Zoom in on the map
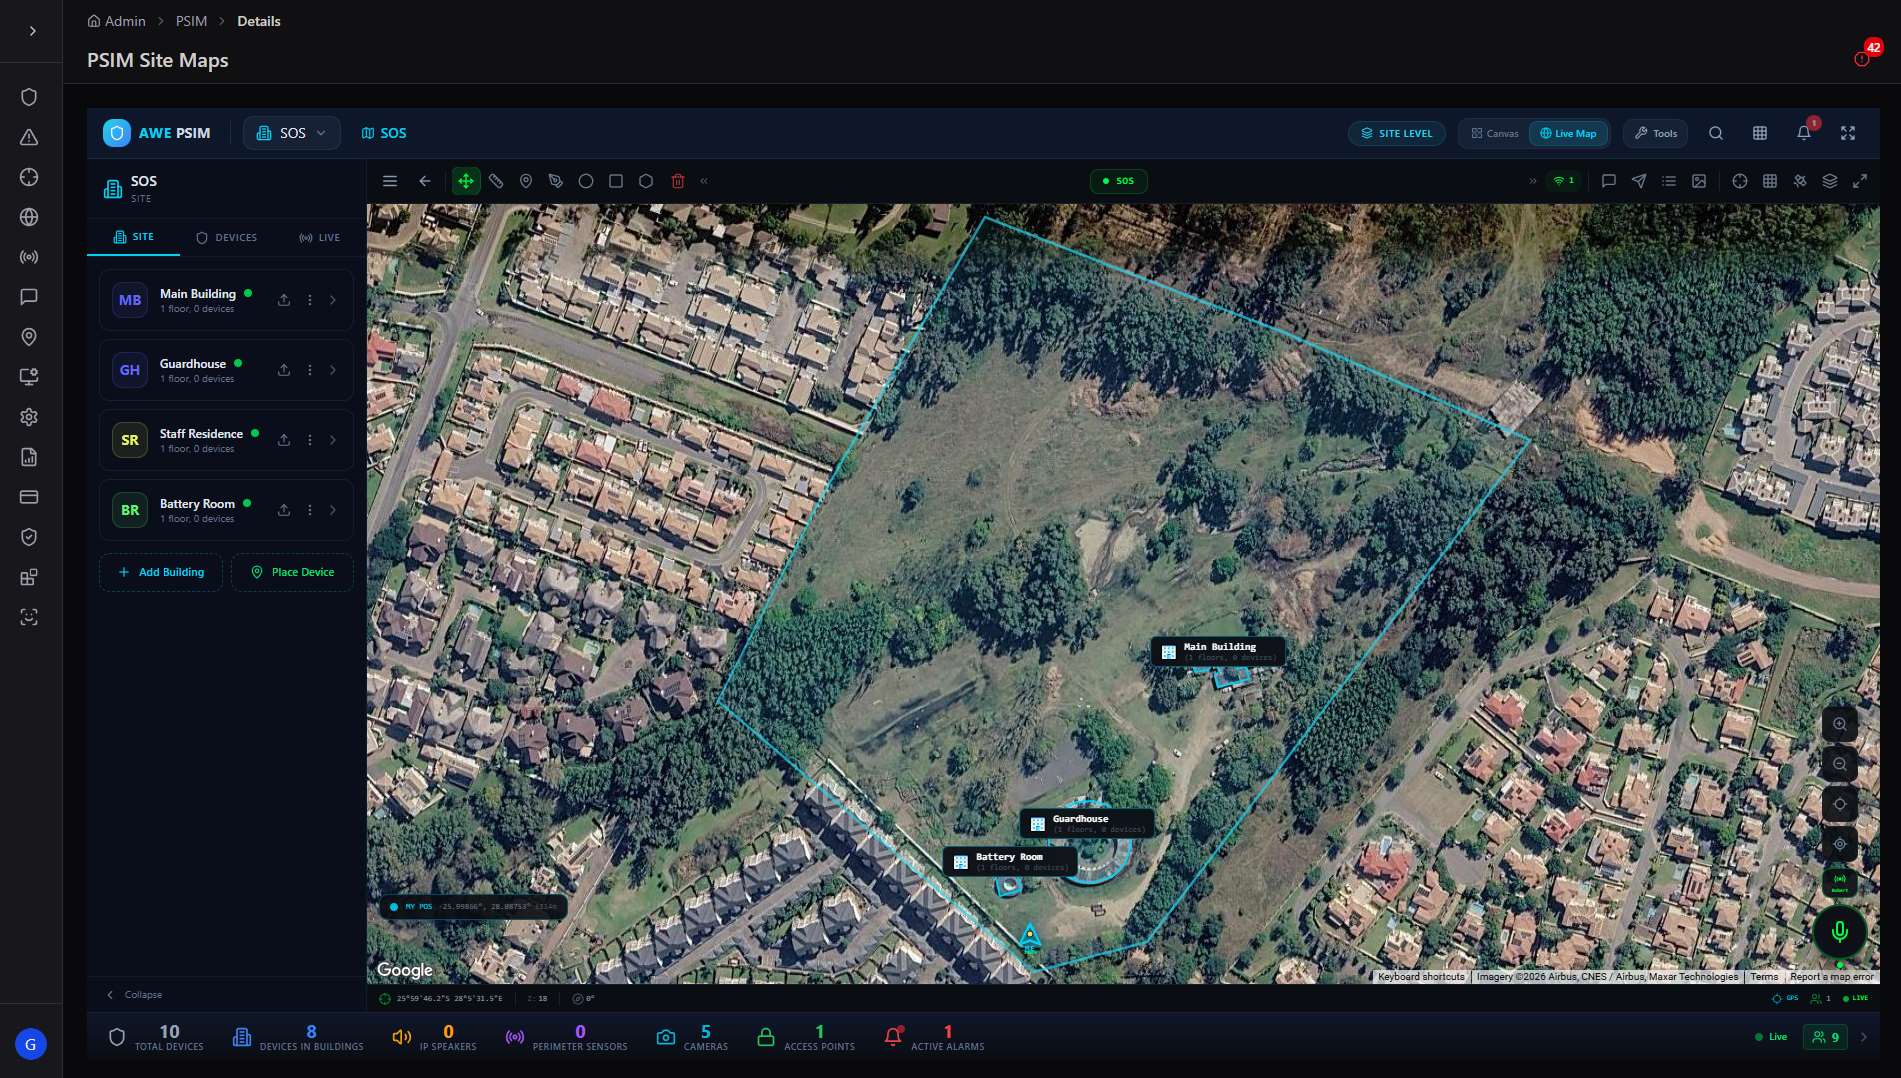The height and width of the screenshot is (1078, 1901). point(1840,724)
